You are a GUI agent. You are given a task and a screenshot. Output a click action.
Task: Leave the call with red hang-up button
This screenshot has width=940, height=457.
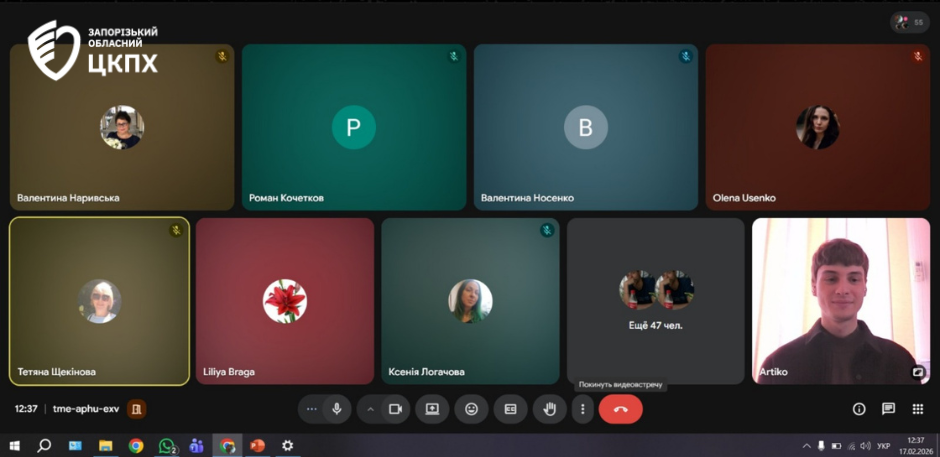[620, 409]
